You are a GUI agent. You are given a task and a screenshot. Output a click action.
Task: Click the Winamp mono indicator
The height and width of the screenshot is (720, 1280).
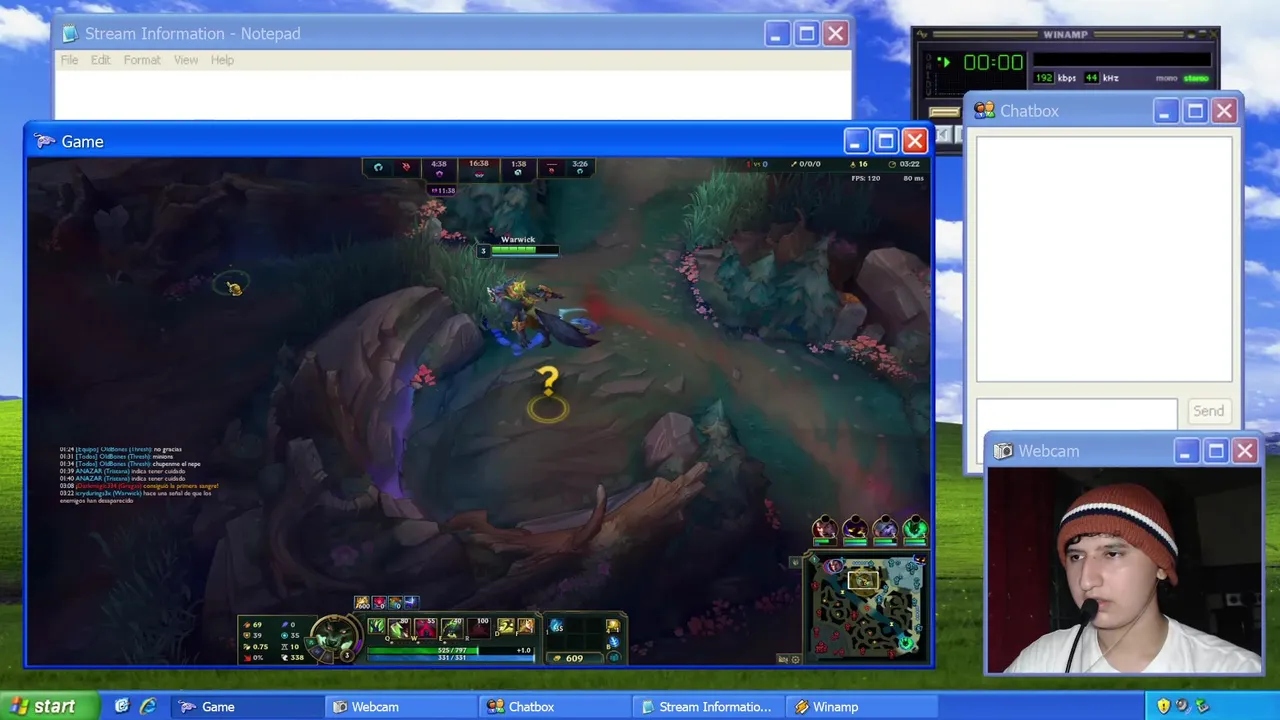click(1166, 78)
